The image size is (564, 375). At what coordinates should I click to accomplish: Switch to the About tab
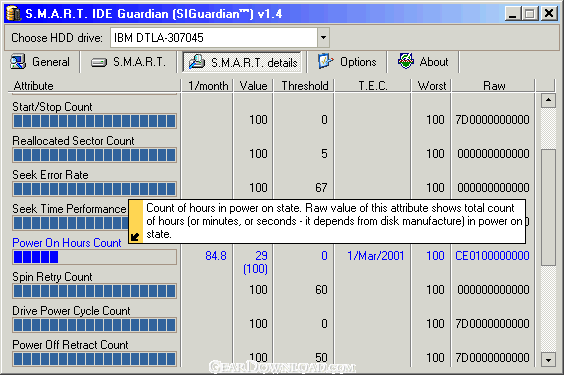point(423,62)
